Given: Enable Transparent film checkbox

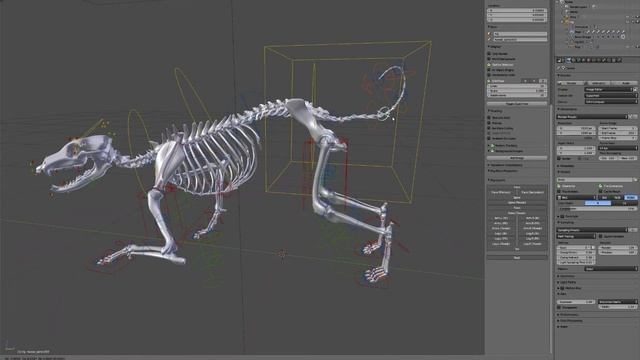Looking at the screenshot, I should pyautogui.click(x=559, y=307).
